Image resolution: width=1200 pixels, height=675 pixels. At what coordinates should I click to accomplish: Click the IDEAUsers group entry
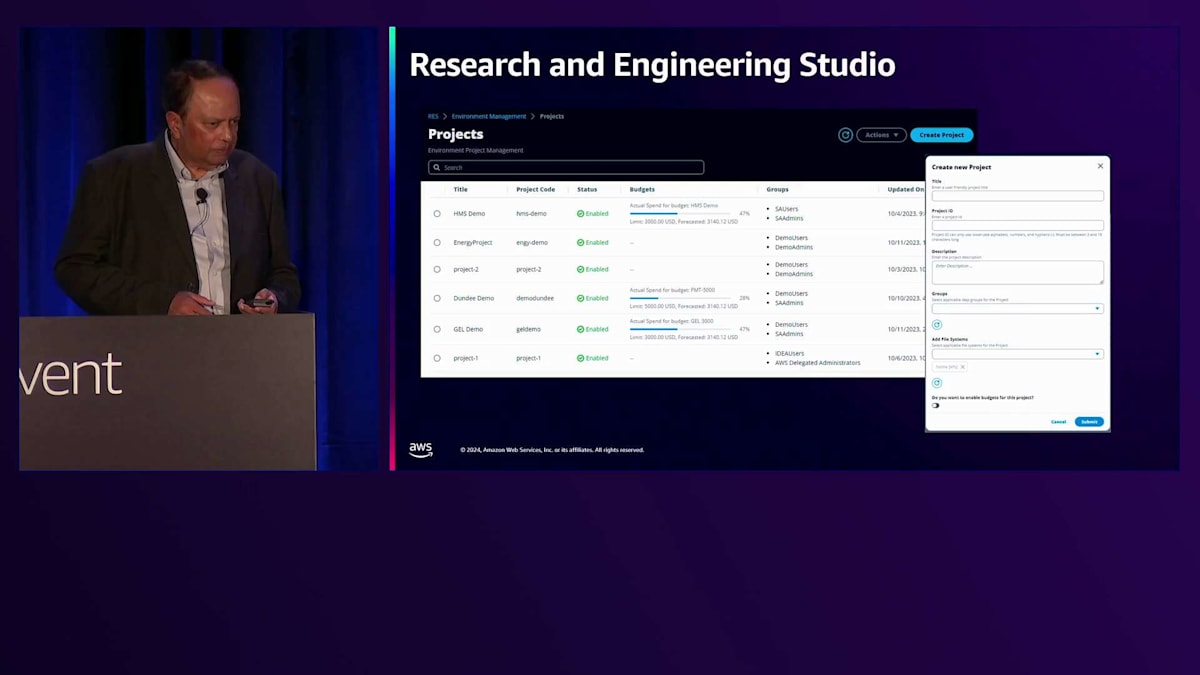pos(790,353)
